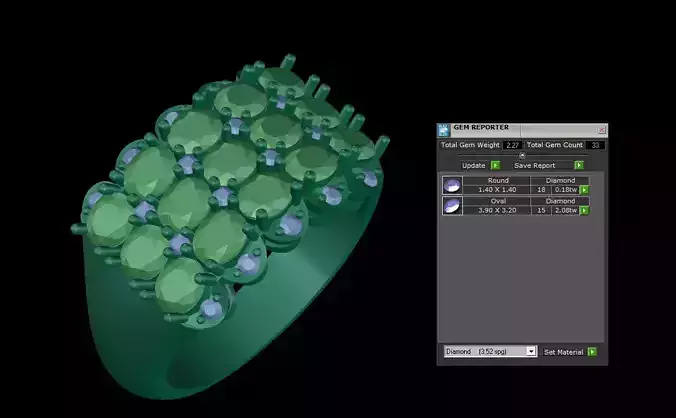Click the "2.08tw" weight cell
Image resolution: width=676 pixels, height=418 pixels.
click(x=566, y=210)
